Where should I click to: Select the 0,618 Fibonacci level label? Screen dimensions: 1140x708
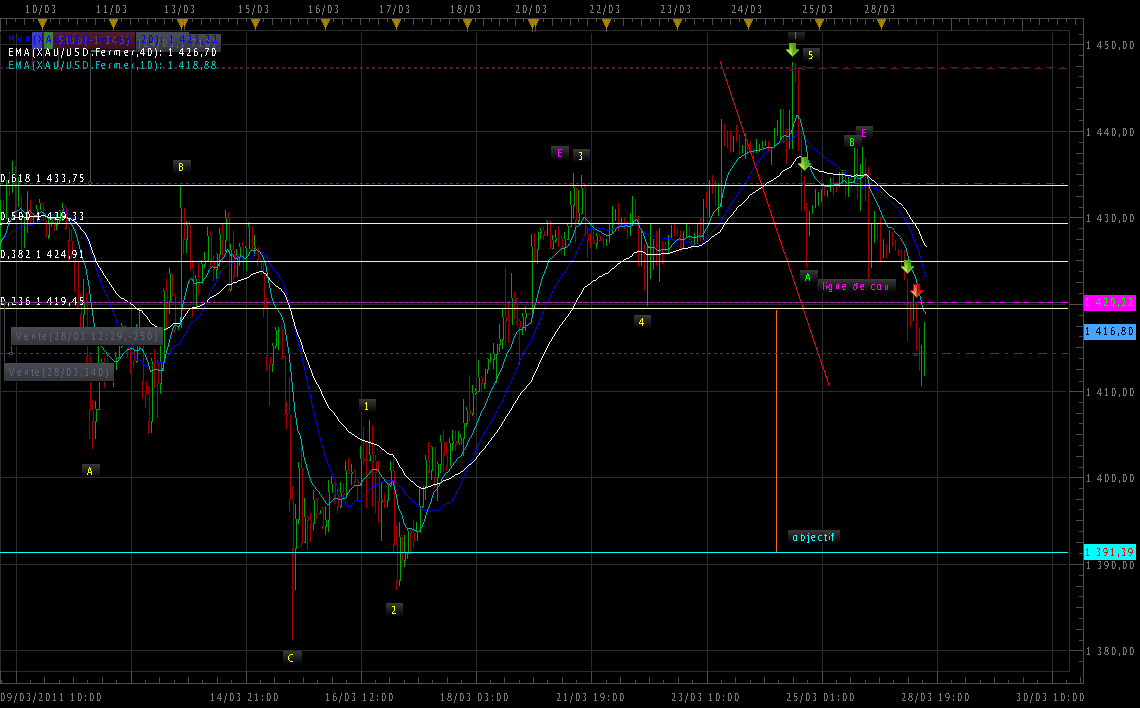pos(43,179)
